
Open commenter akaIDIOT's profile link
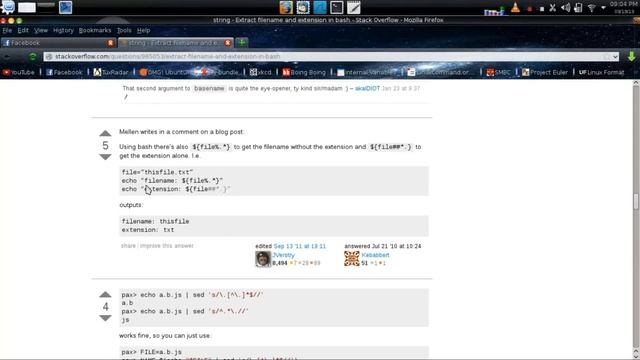point(367,88)
